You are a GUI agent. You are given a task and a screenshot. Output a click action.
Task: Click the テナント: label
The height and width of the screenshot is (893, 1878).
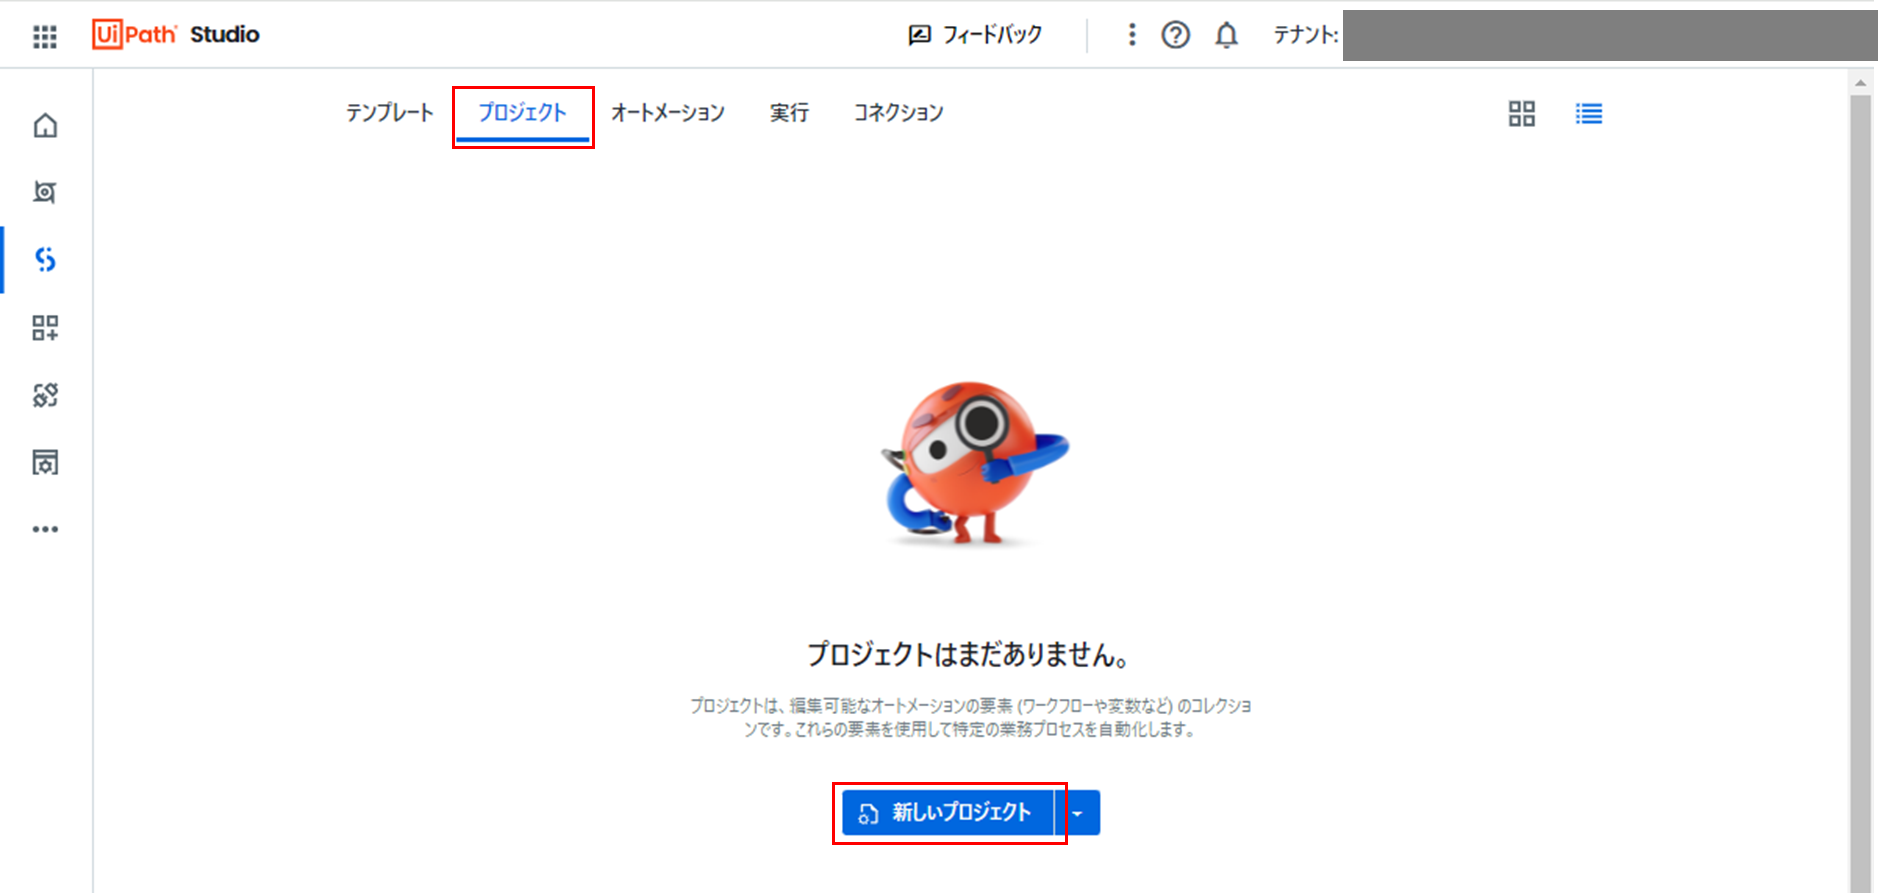1306,35
